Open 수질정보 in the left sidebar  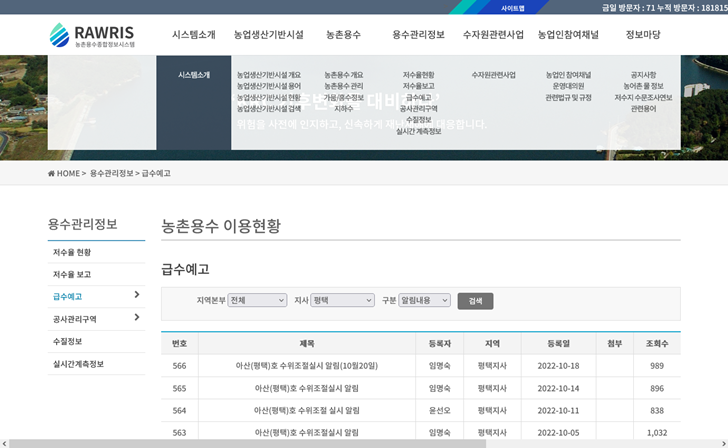[67, 341]
